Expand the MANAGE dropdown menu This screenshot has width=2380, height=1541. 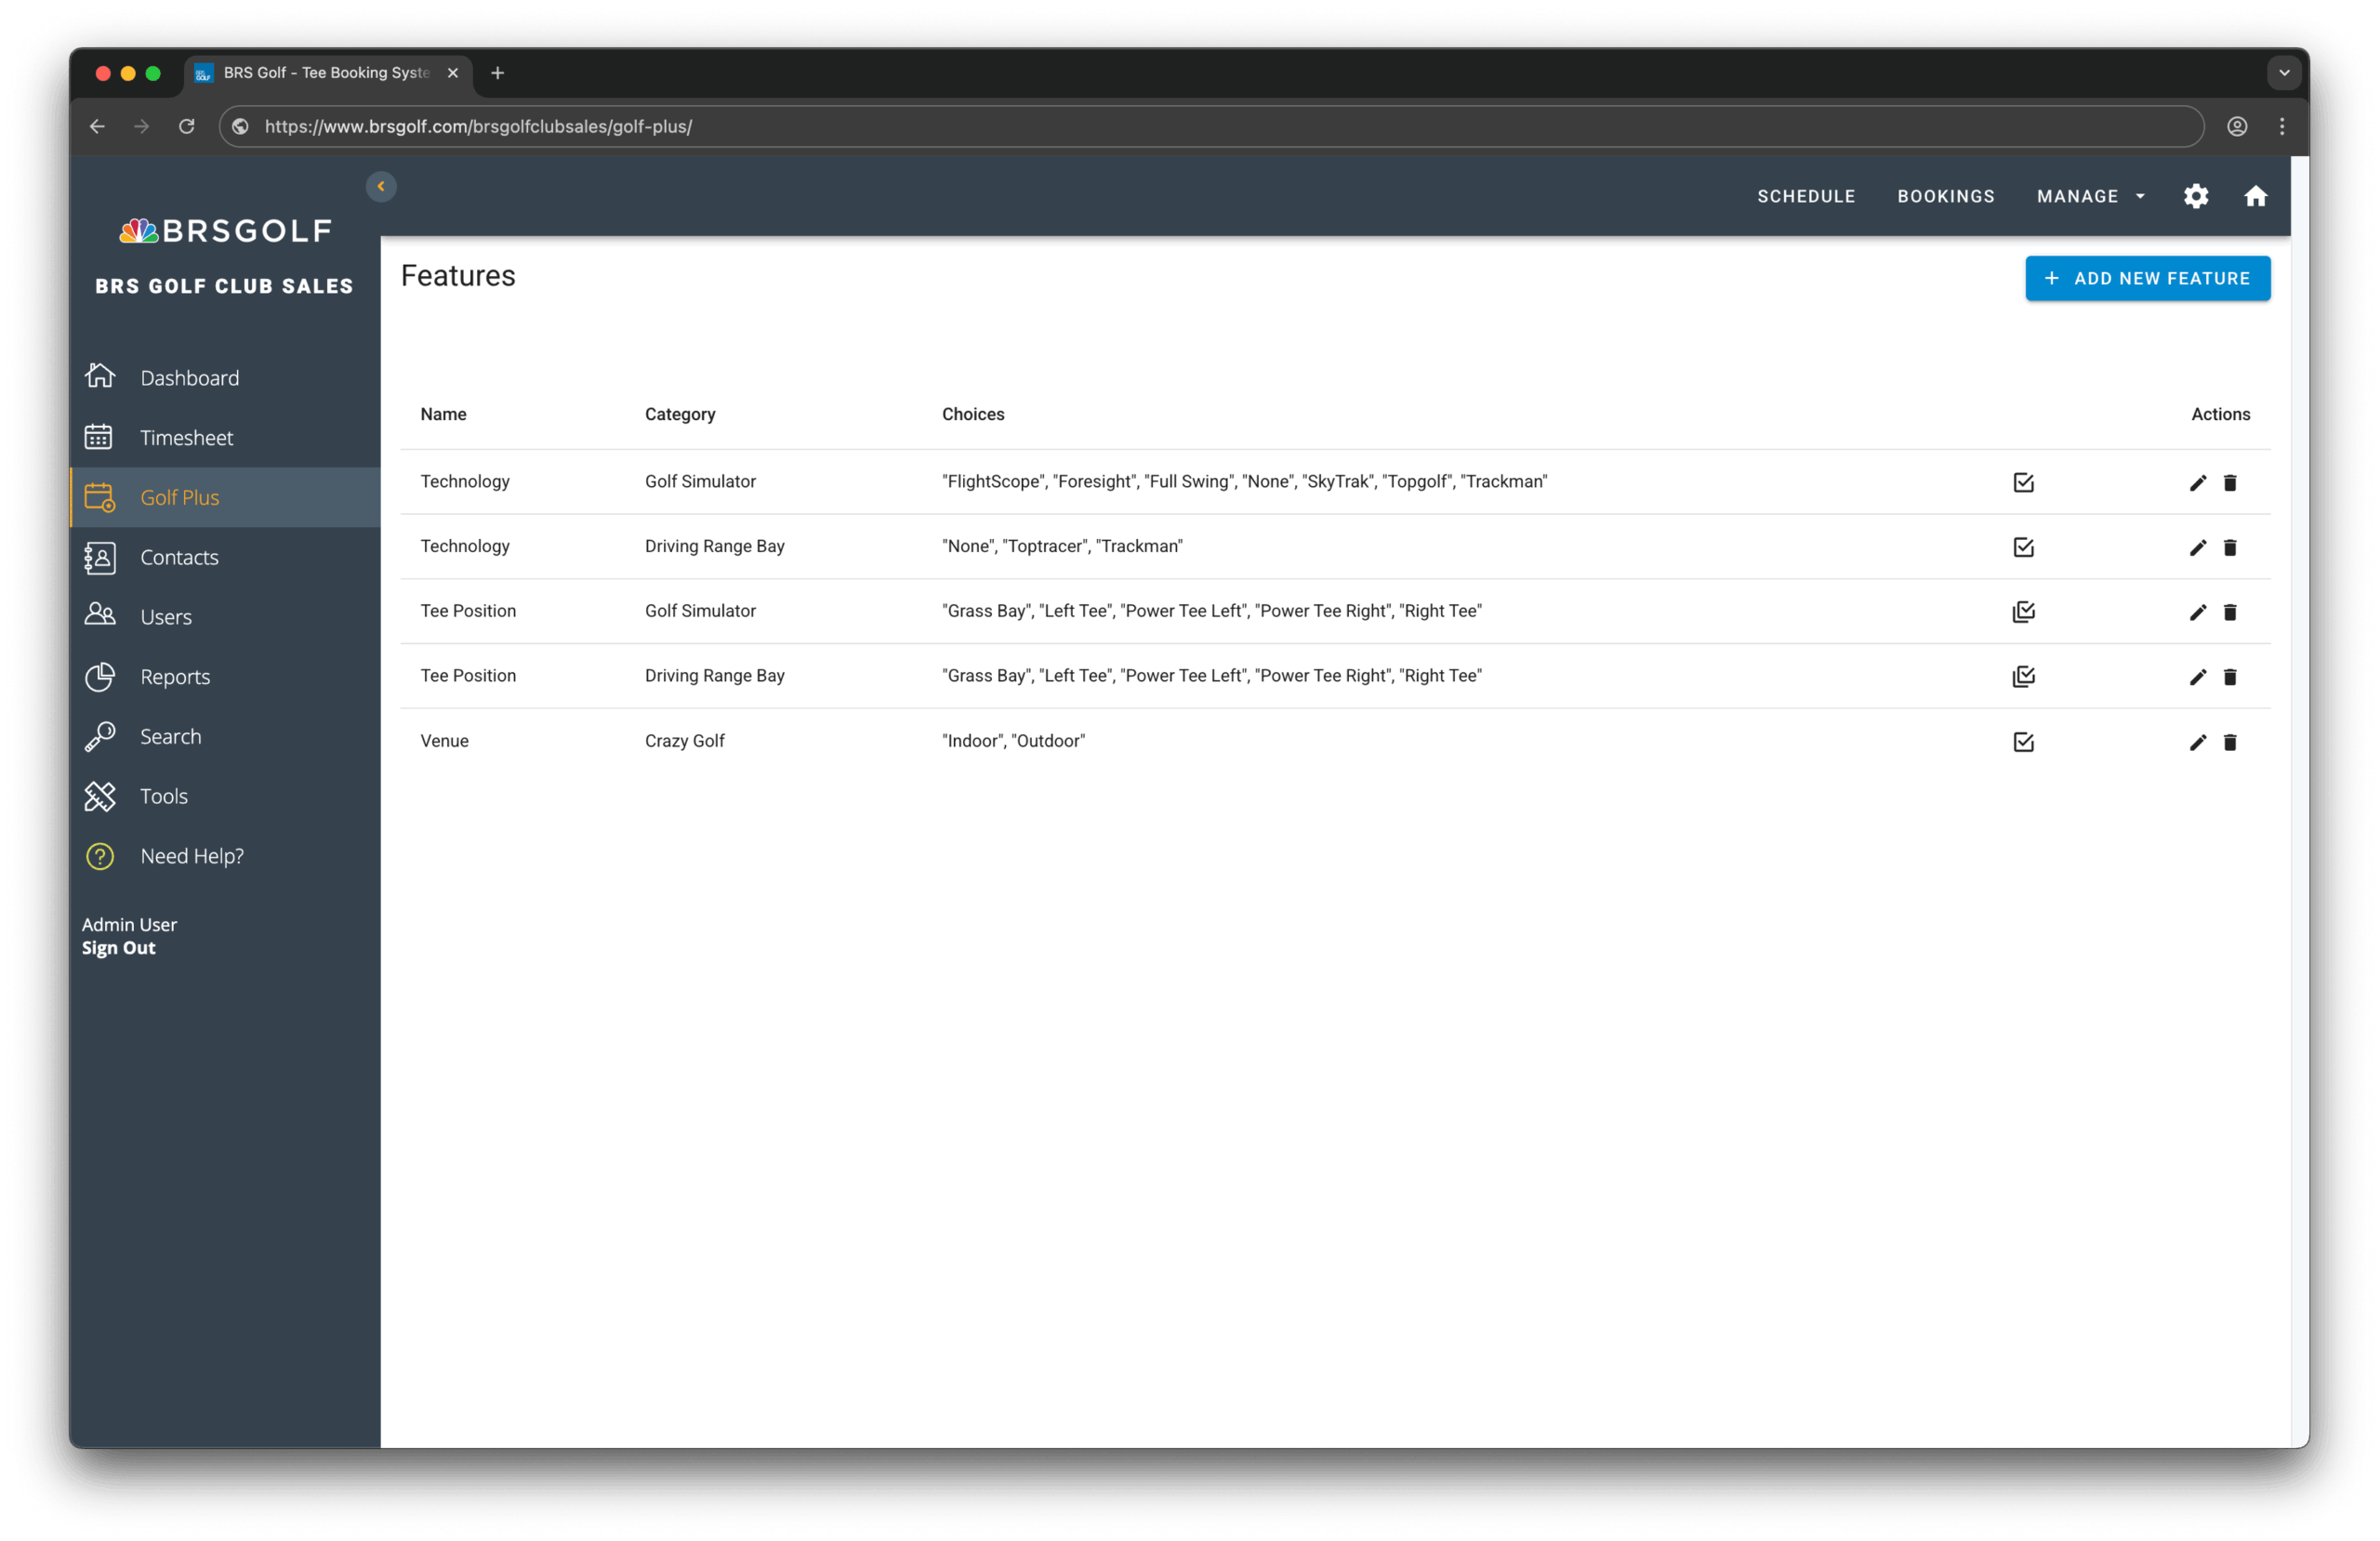(x=2090, y=196)
